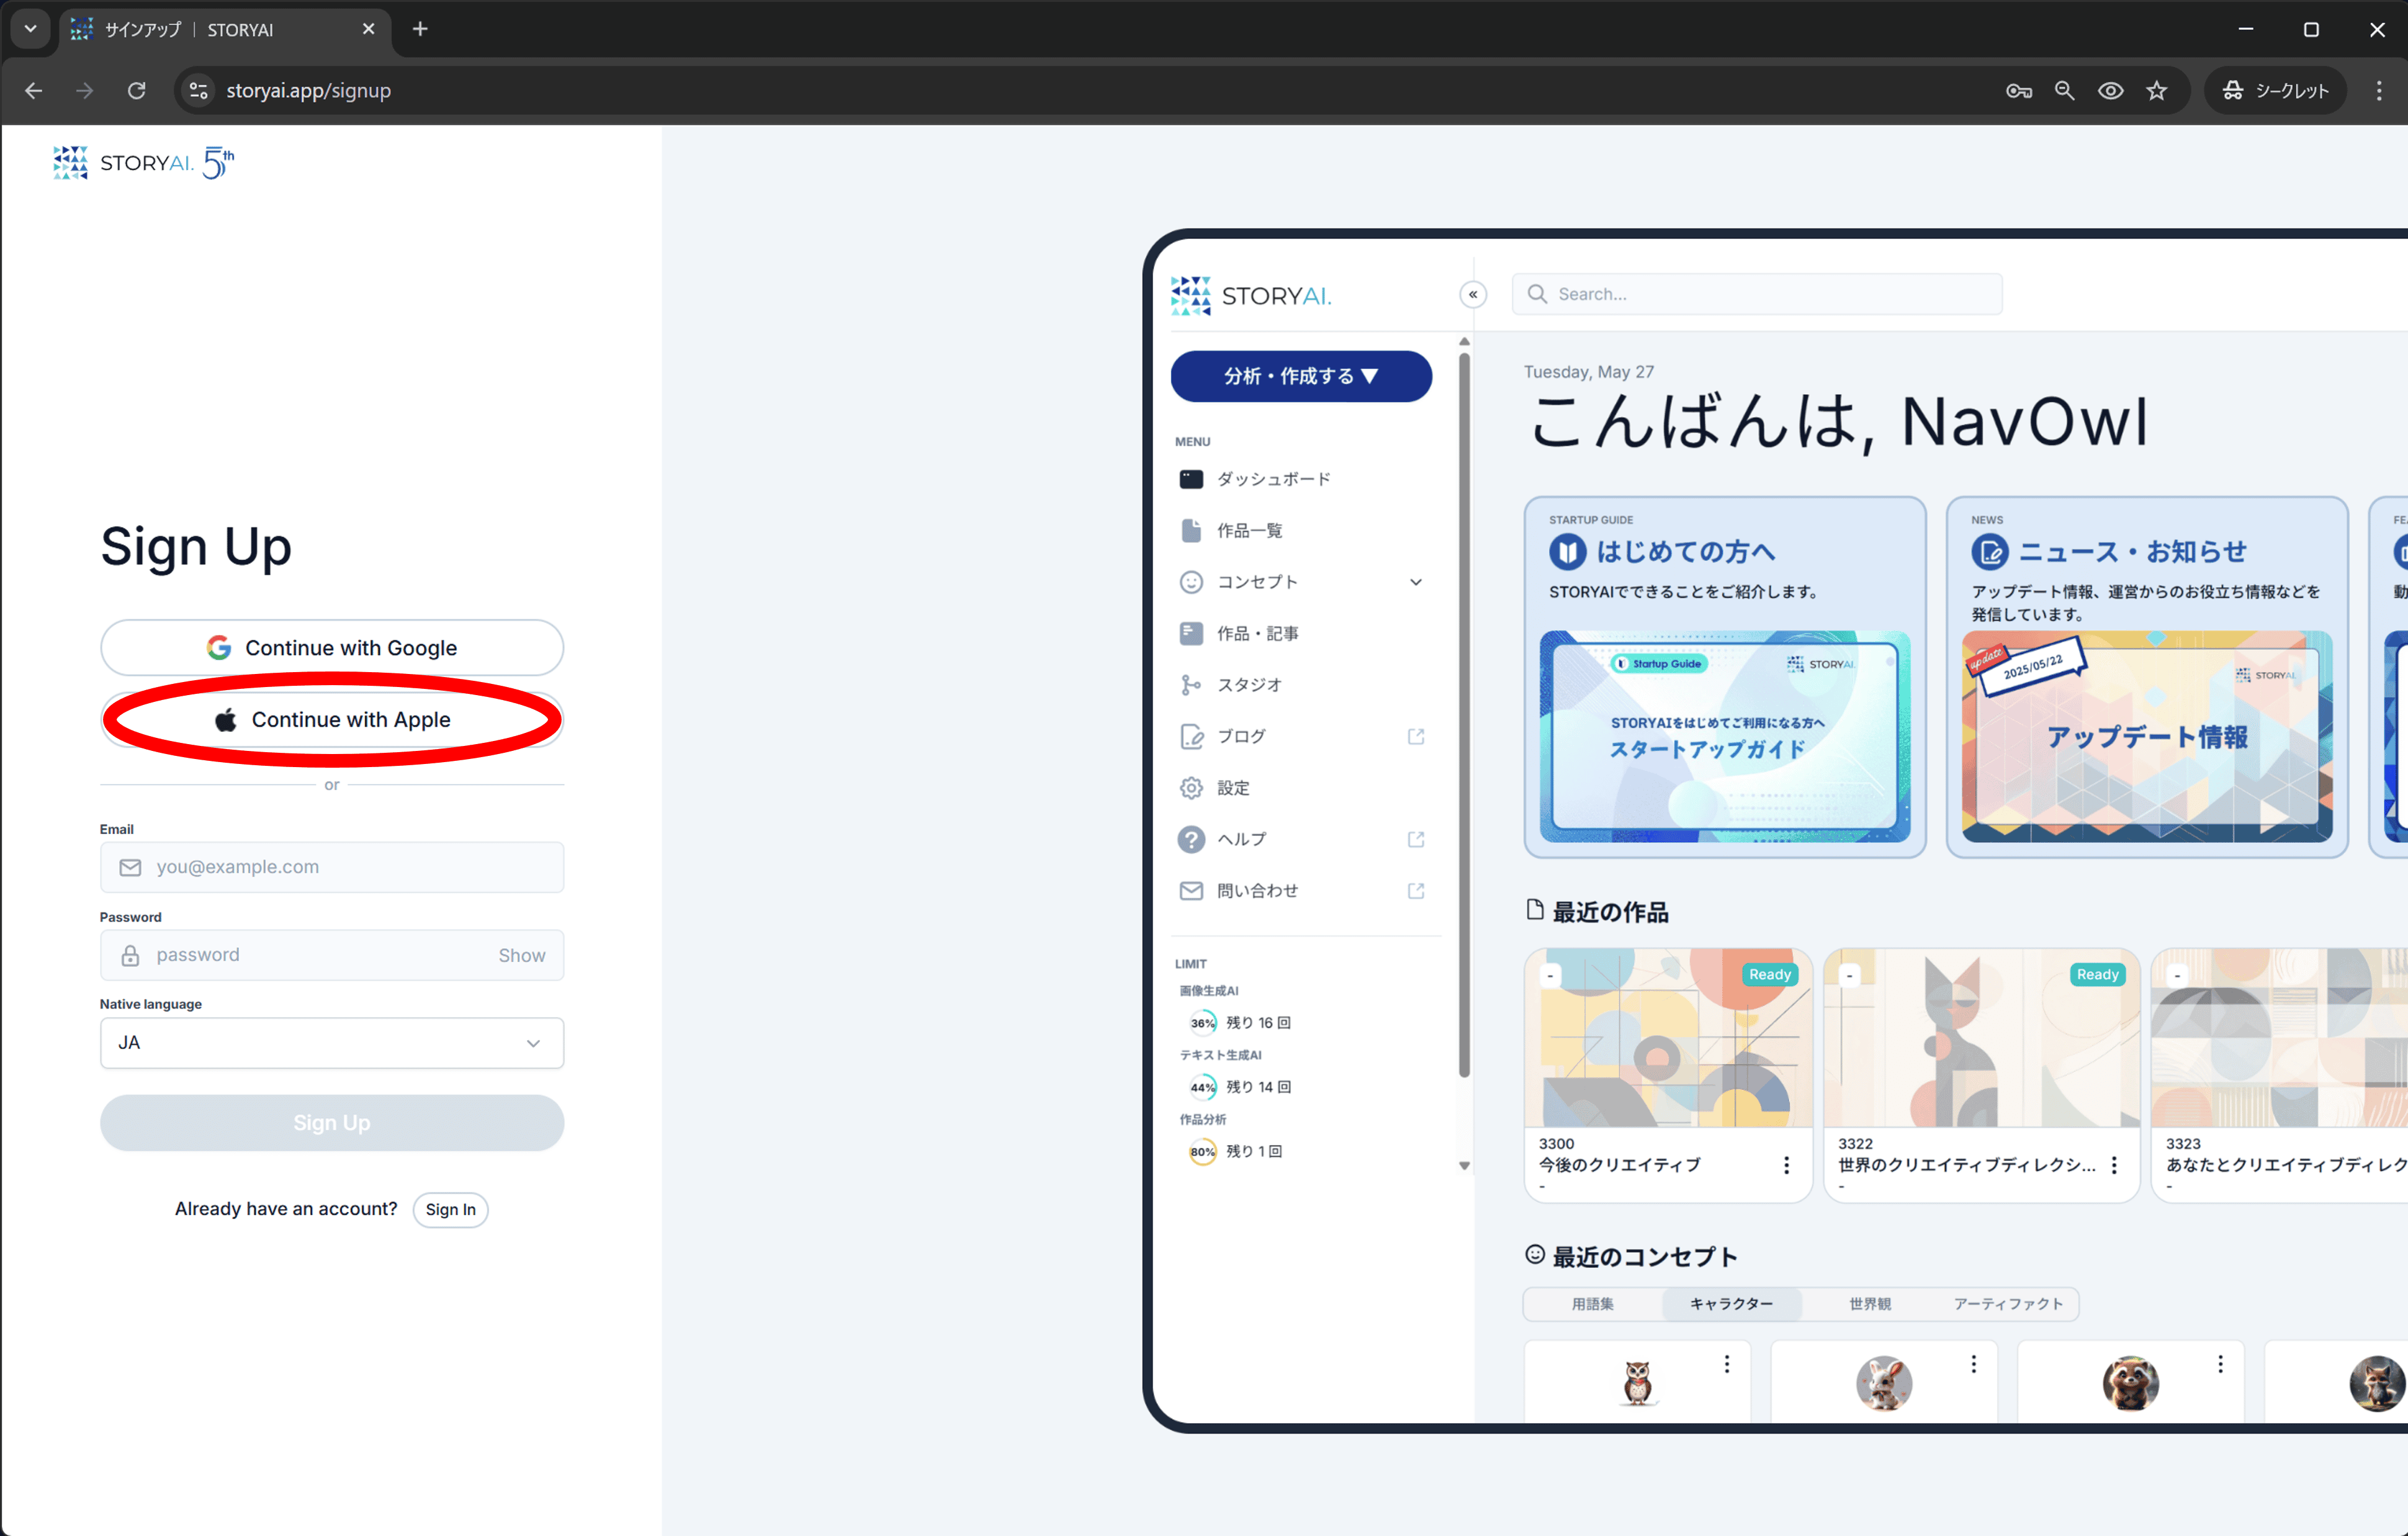
Task: Open a new browser tab
Action: tap(420, 29)
